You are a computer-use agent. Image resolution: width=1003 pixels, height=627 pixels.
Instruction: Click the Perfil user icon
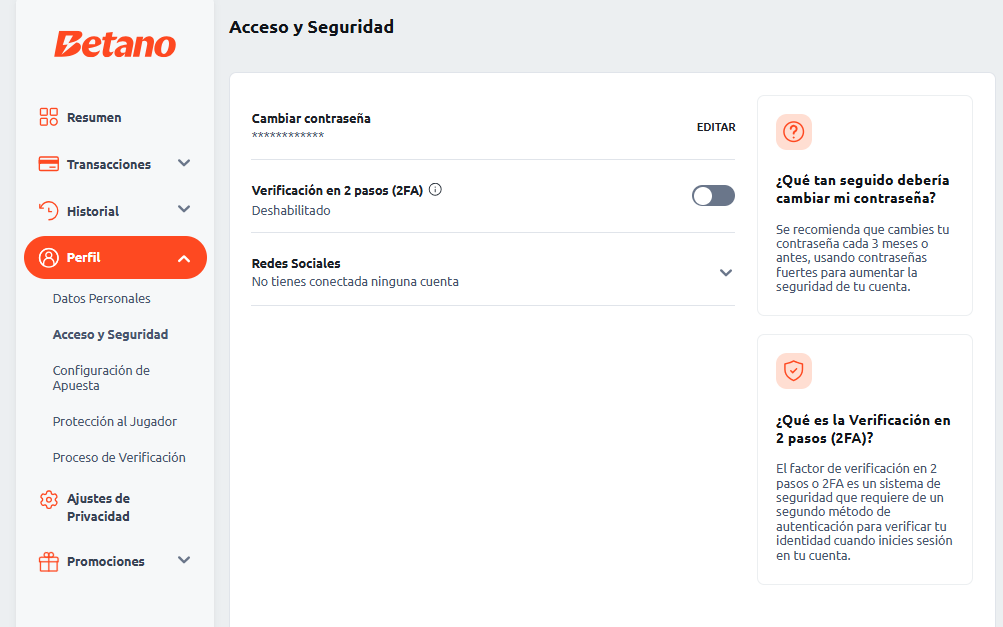tap(49, 258)
